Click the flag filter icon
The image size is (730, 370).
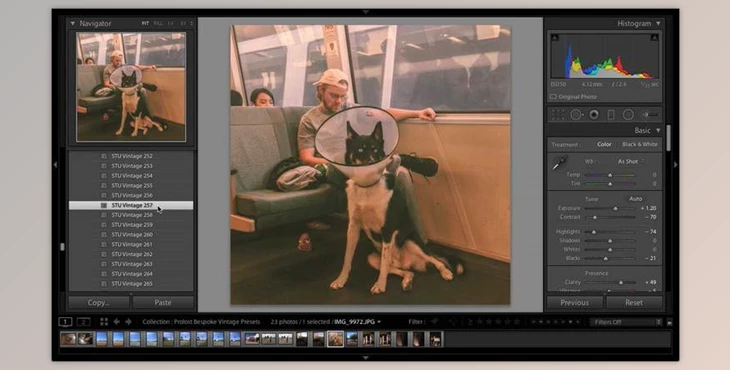435,322
